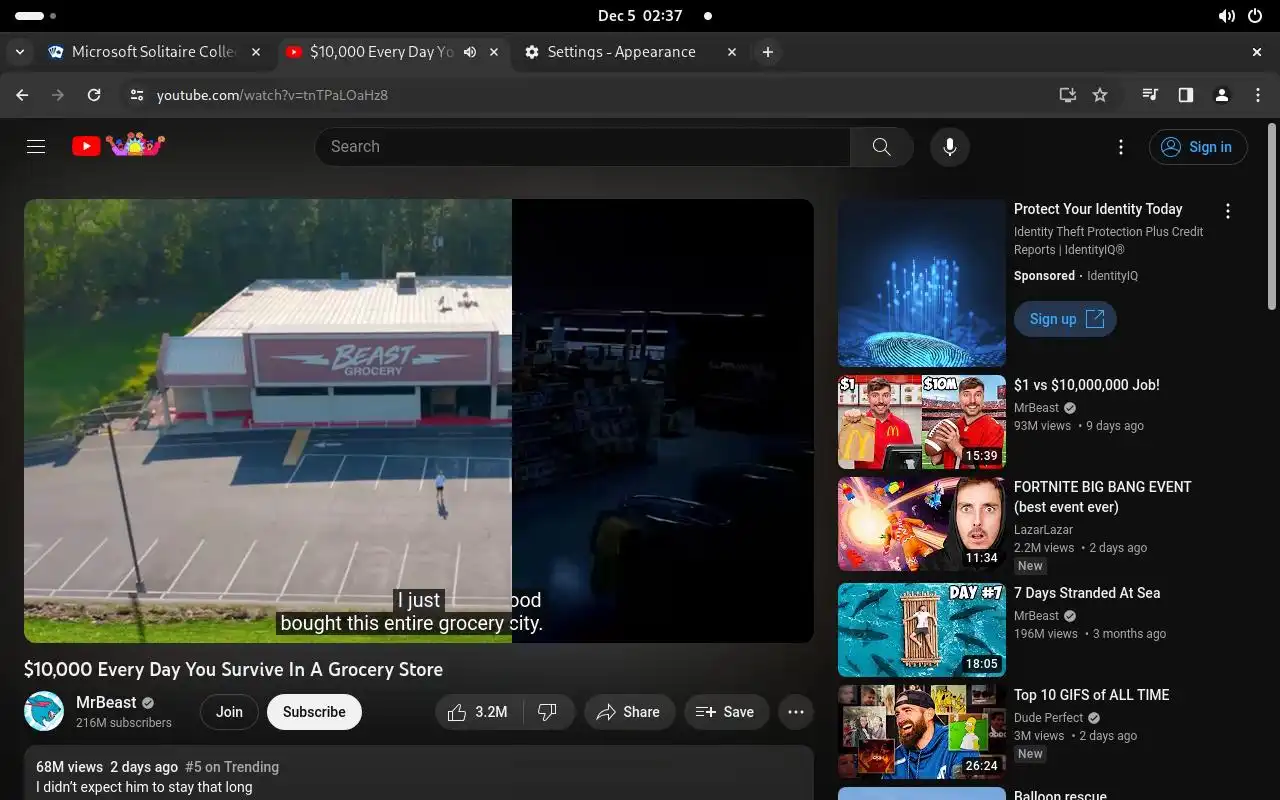Focus the YouTube search field
This screenshot has height=800, width=1280.
pos(582,147)
